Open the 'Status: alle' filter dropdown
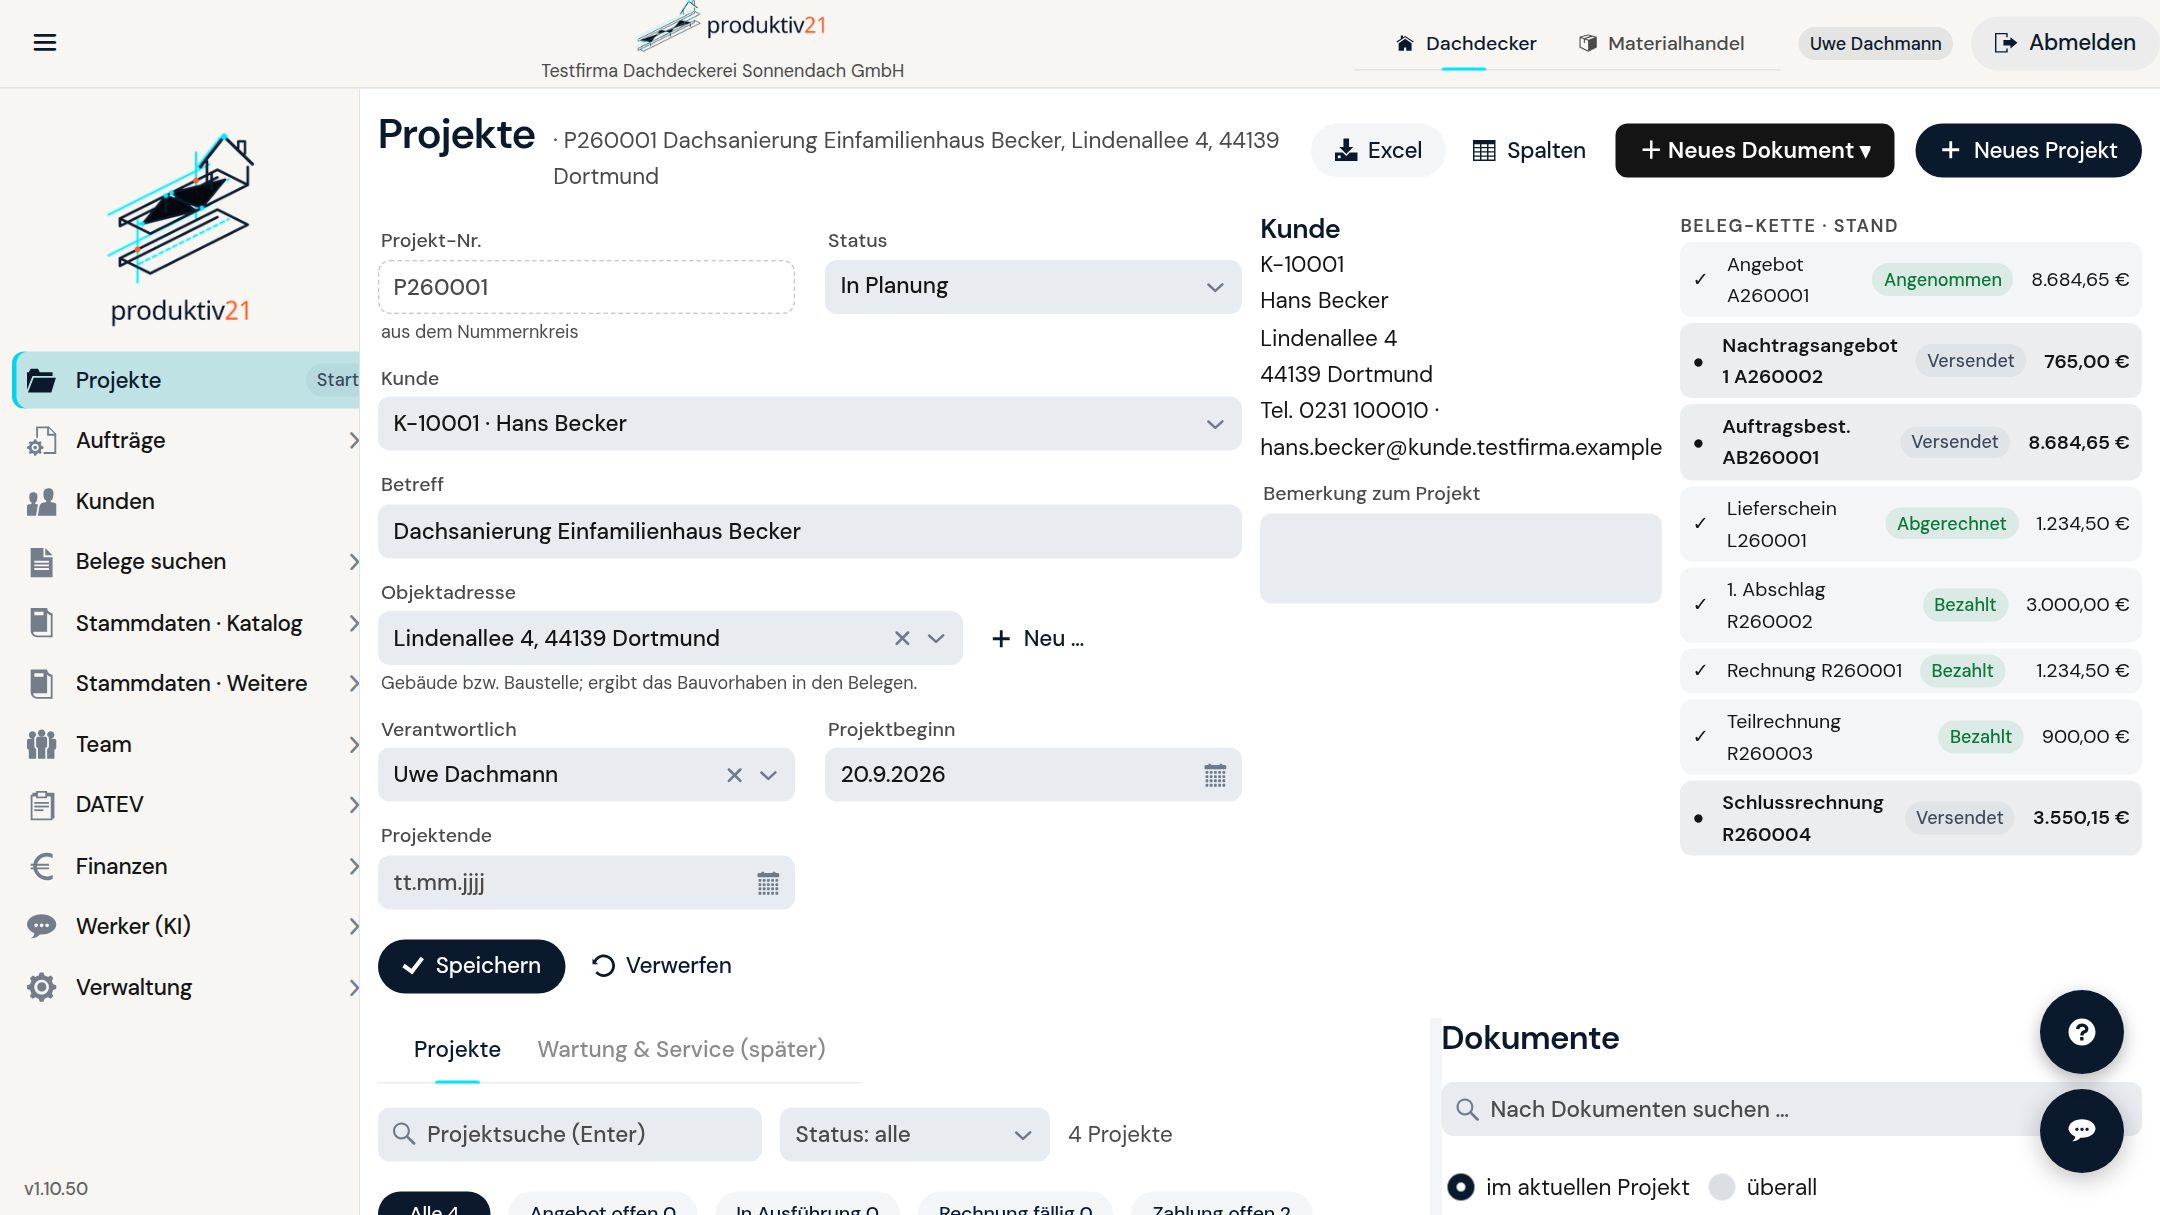 click(914, 1134)
